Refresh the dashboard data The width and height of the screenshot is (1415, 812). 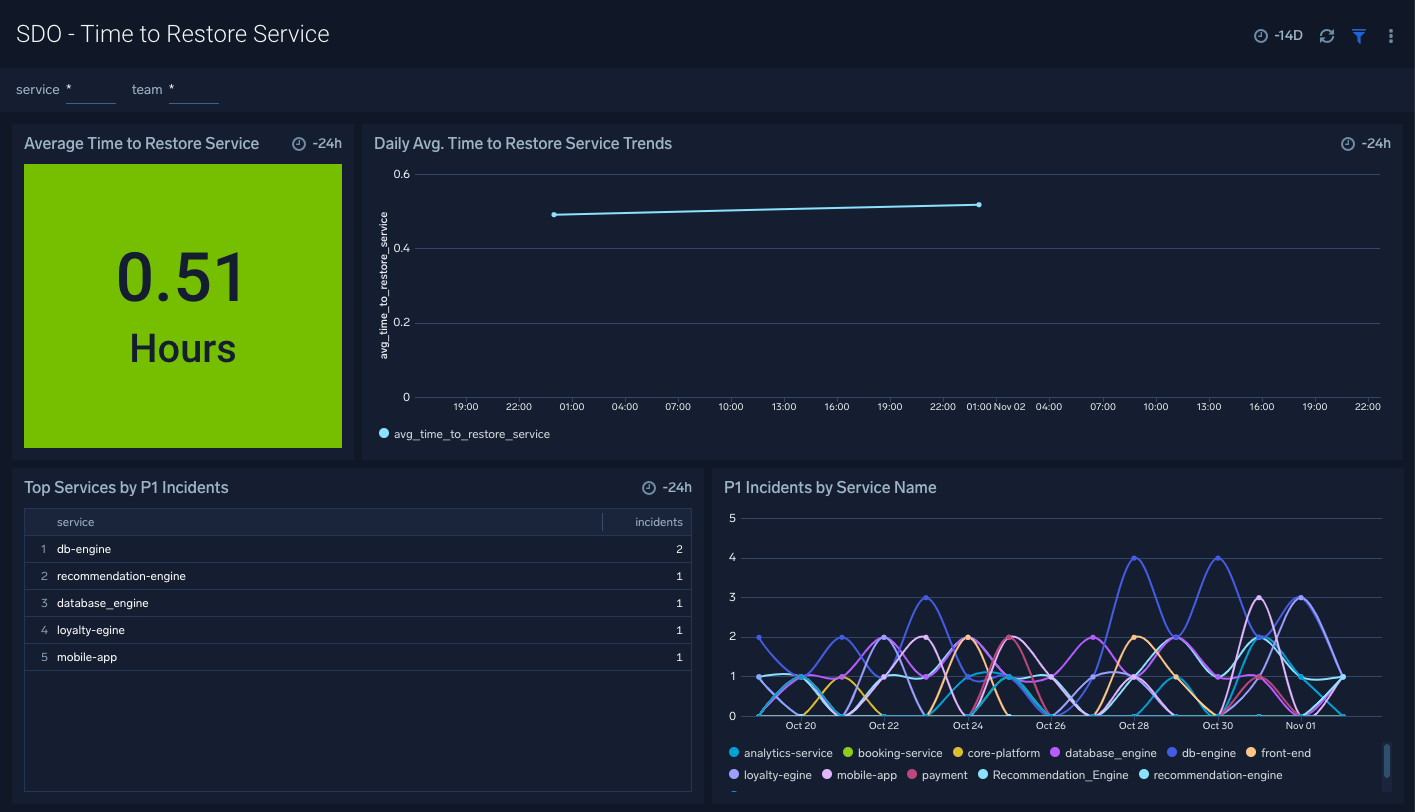point(1327,35)
